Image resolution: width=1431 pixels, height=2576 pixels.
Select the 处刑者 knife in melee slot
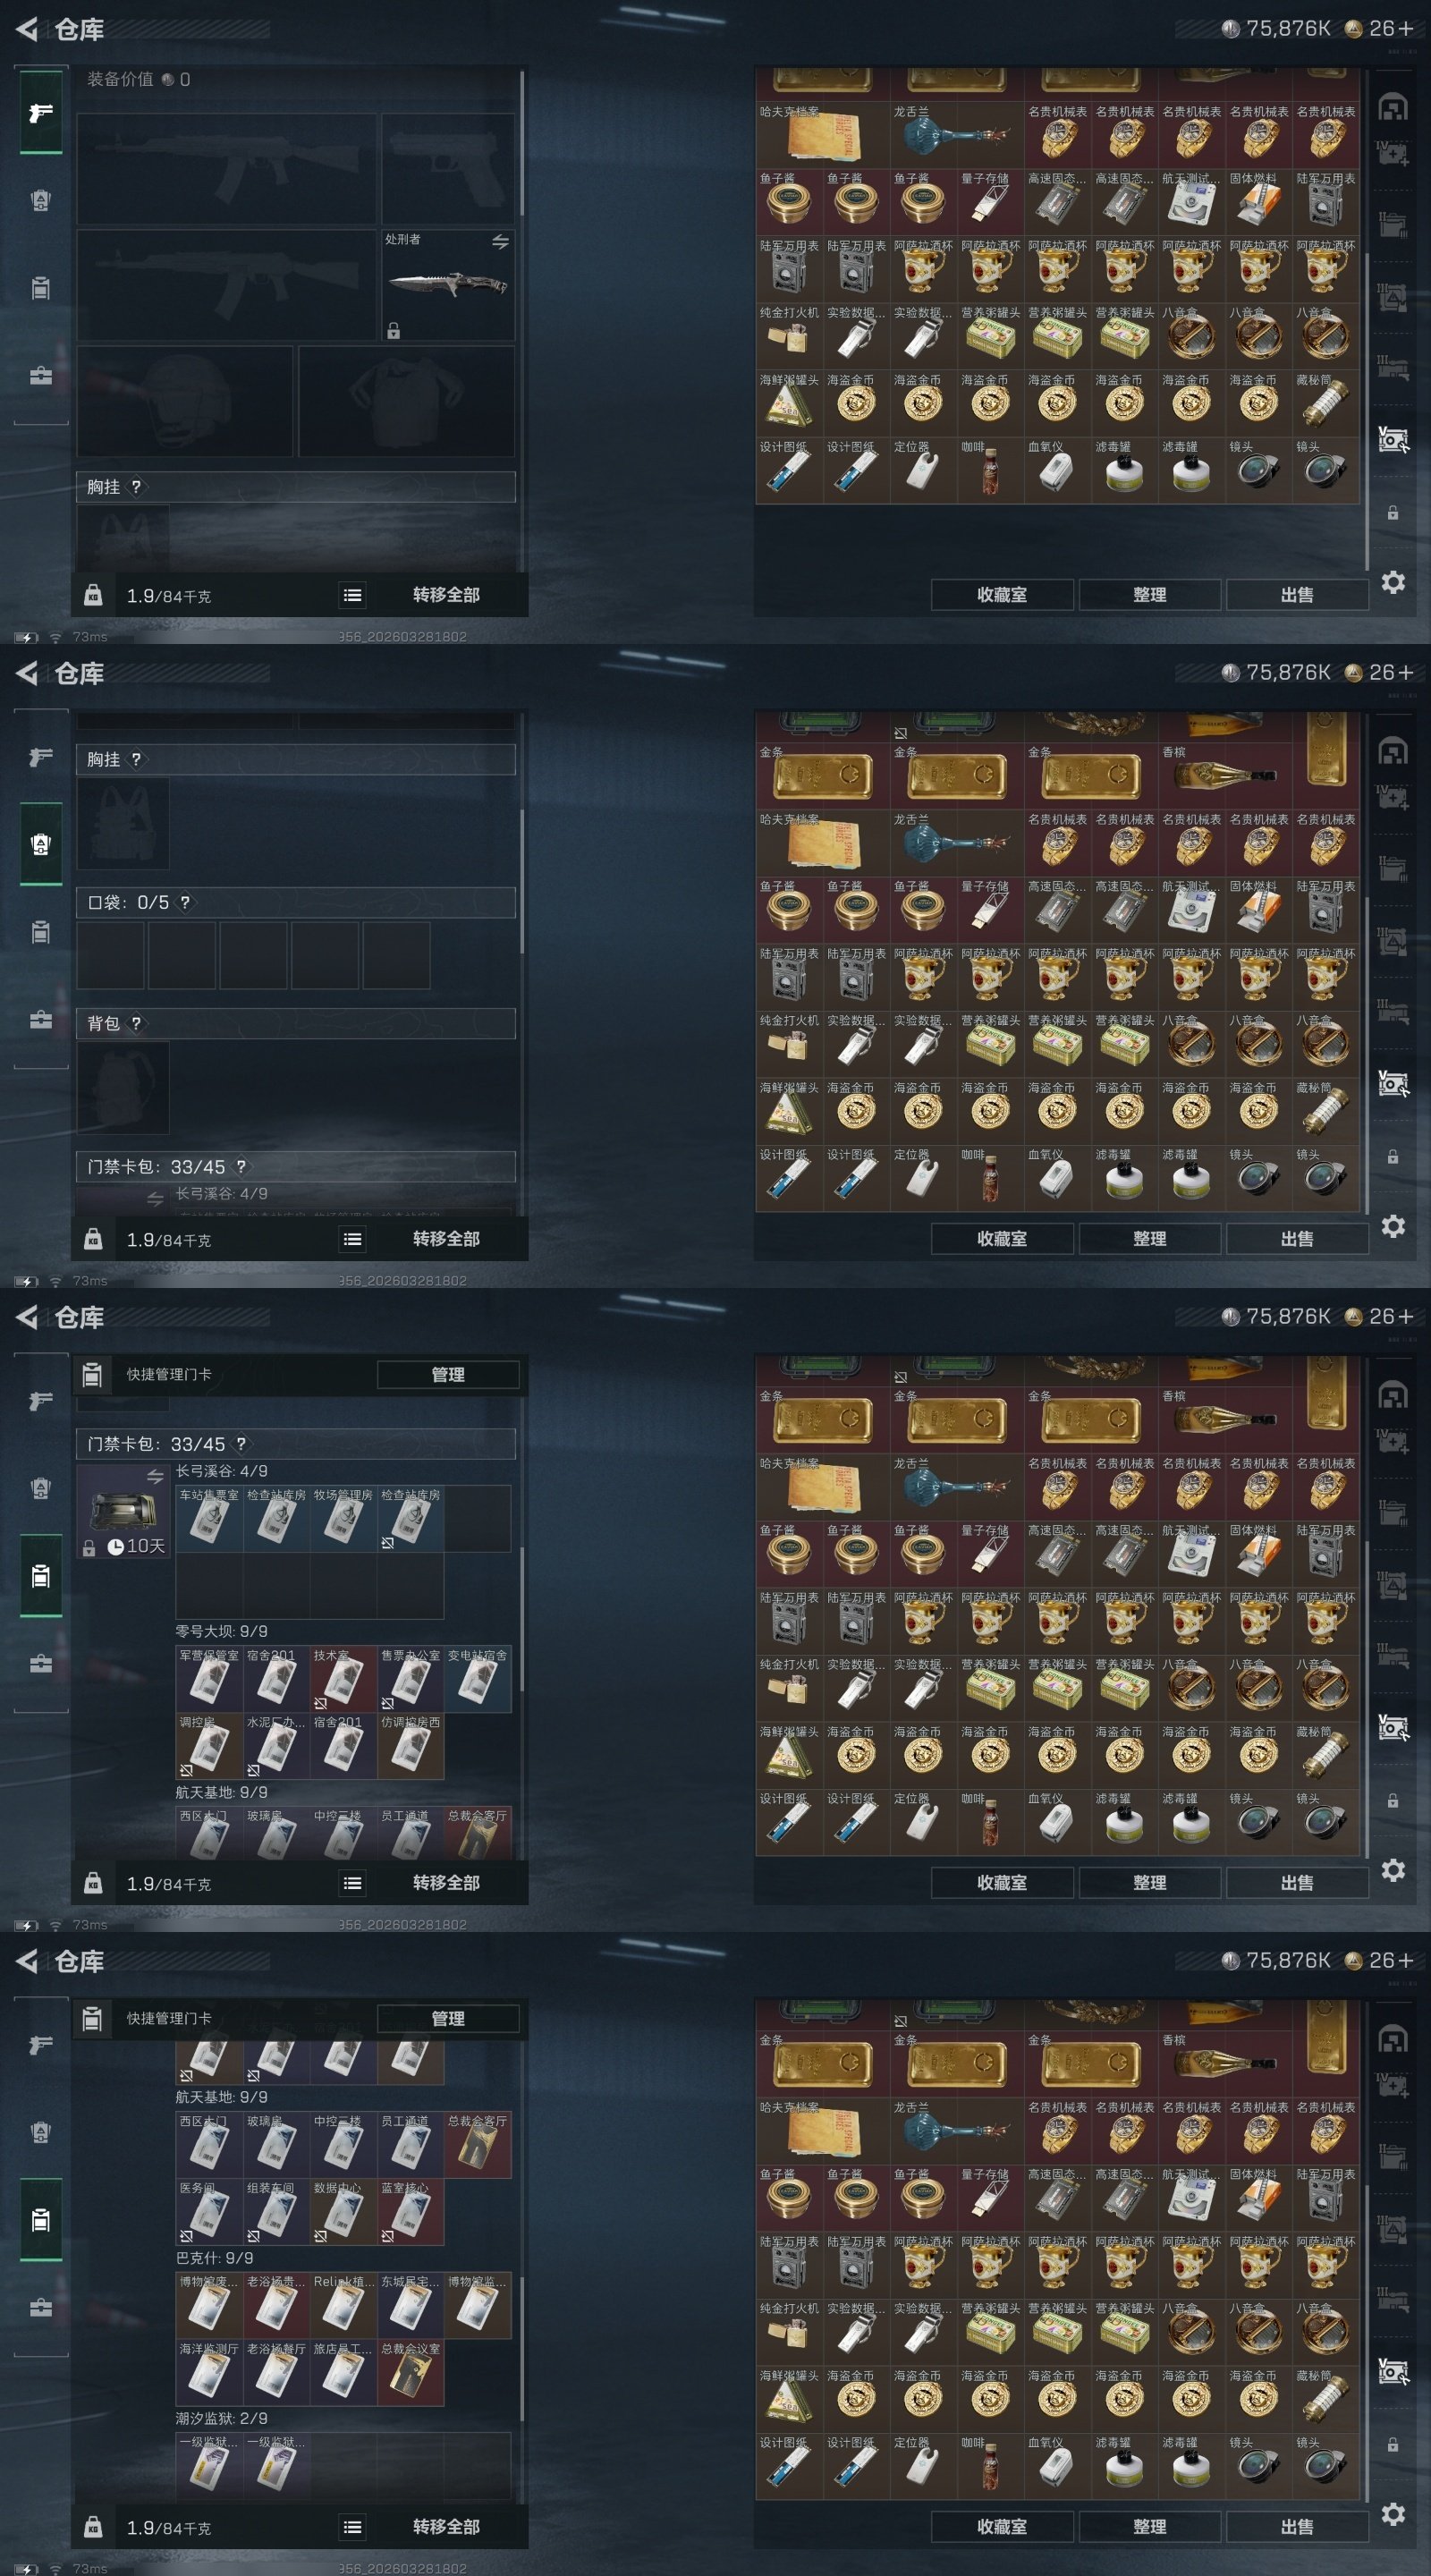tap(447, 284)
